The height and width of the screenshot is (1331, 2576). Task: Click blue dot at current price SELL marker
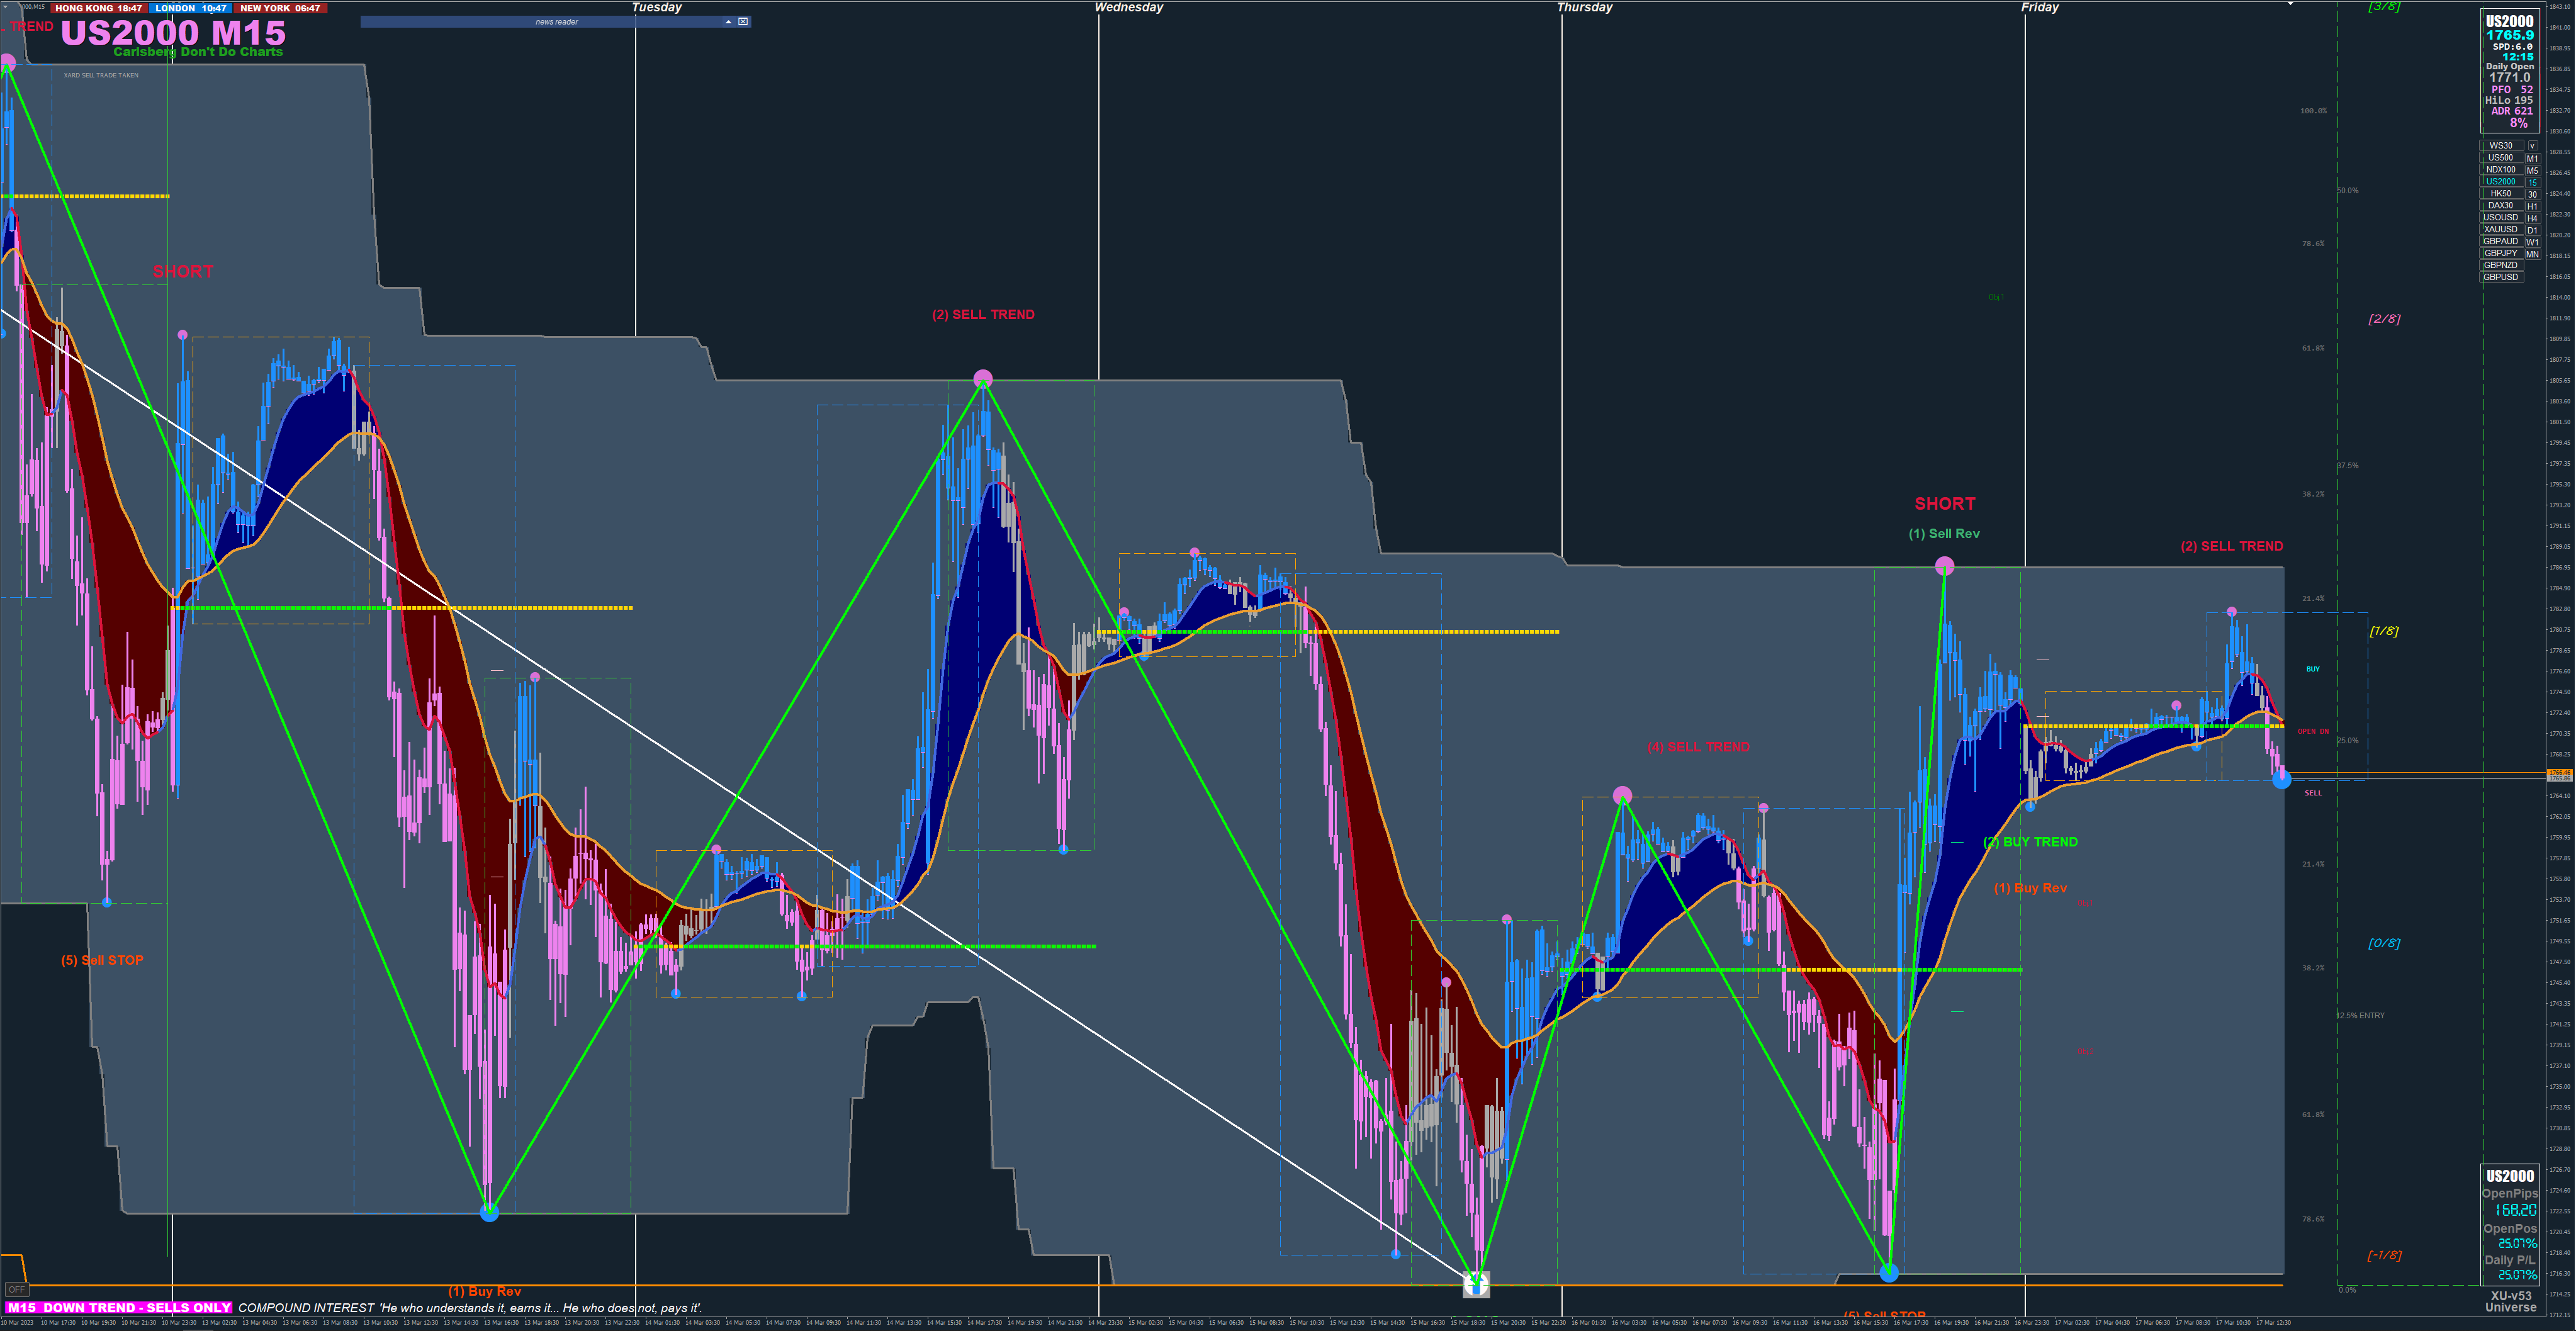[x=2281, y=780]
